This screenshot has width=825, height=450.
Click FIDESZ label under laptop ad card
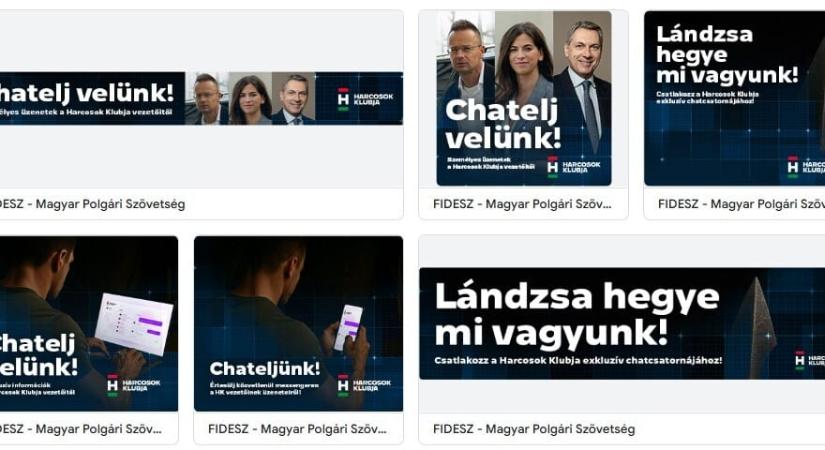click(x=81, y=429)
